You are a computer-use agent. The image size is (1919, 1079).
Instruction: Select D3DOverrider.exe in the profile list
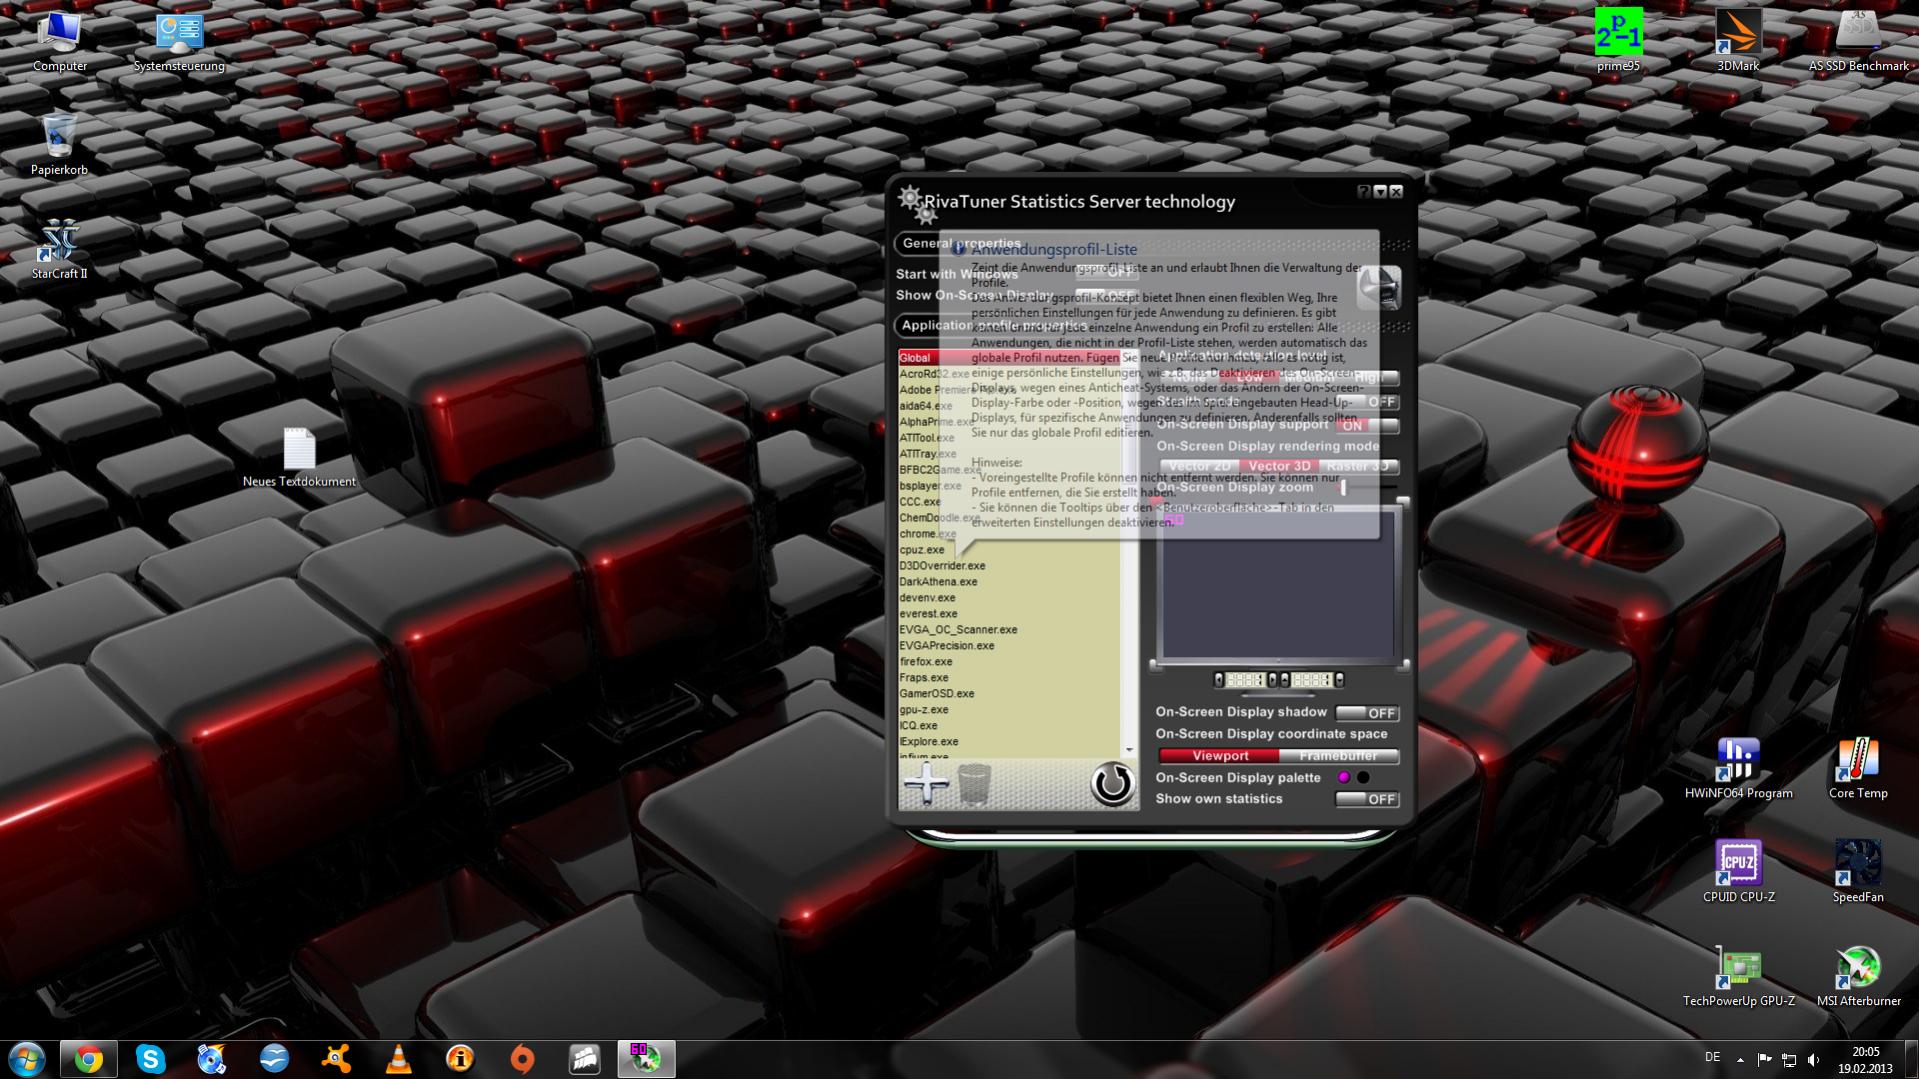point(1009,566)
